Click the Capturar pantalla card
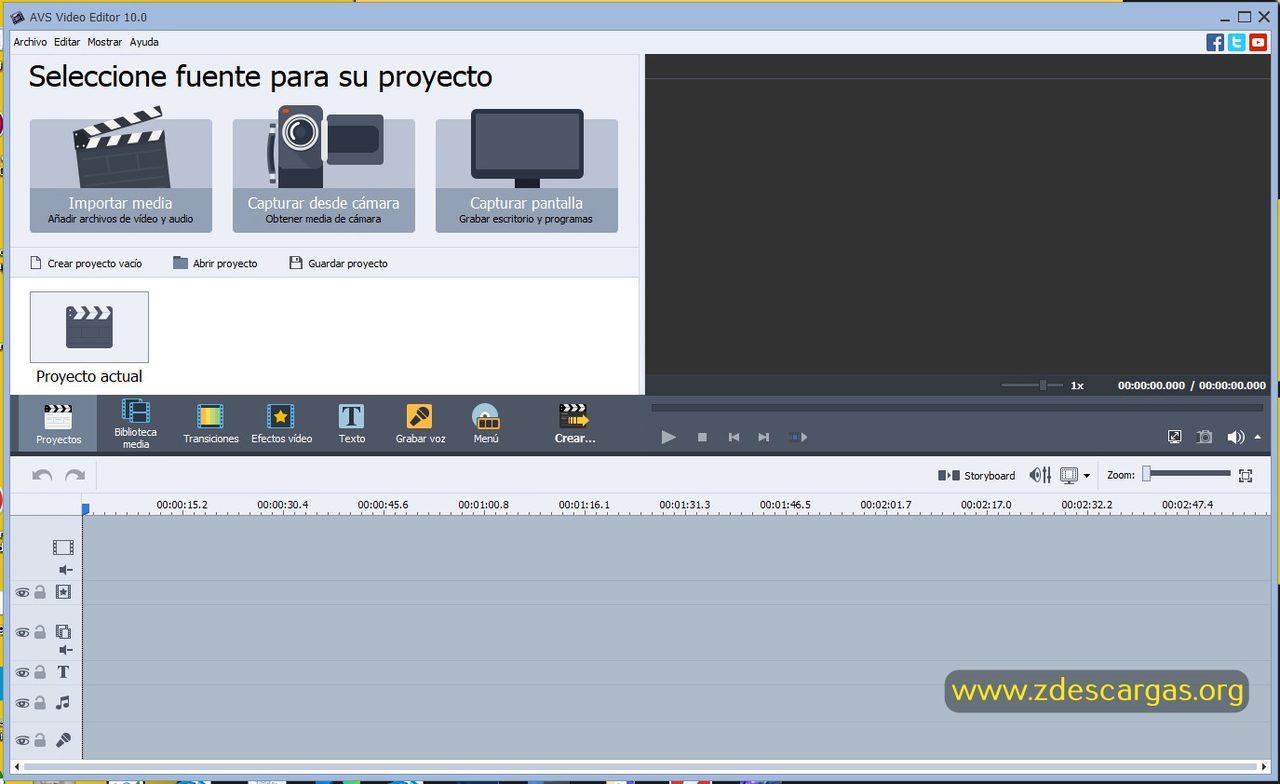 point(526,175)
